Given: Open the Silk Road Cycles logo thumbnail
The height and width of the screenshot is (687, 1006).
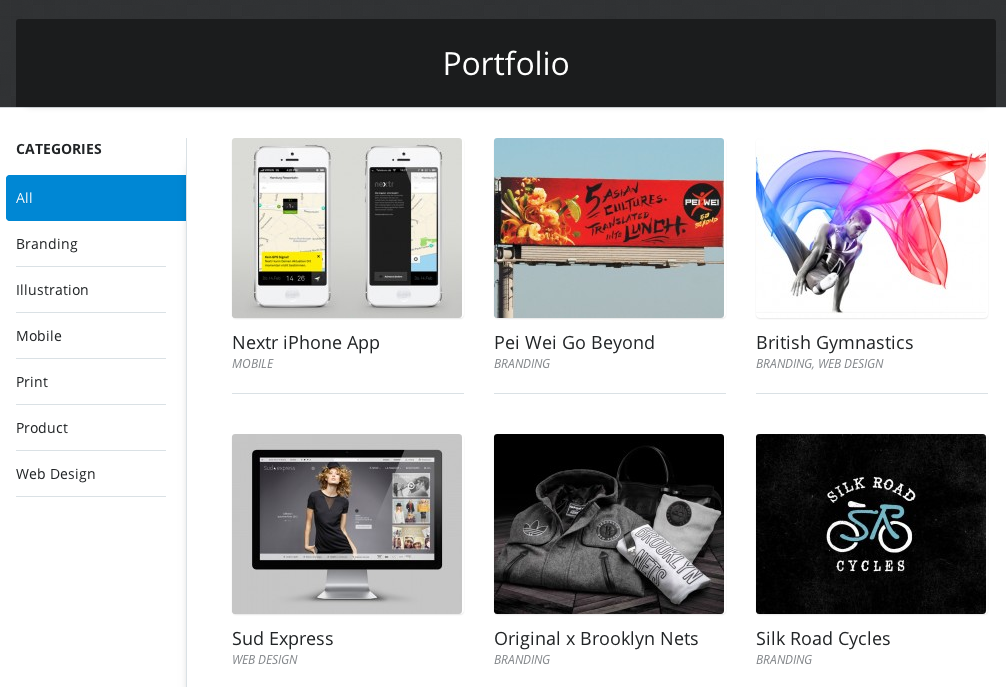Looking at the screenshot, I should (871, 524).
